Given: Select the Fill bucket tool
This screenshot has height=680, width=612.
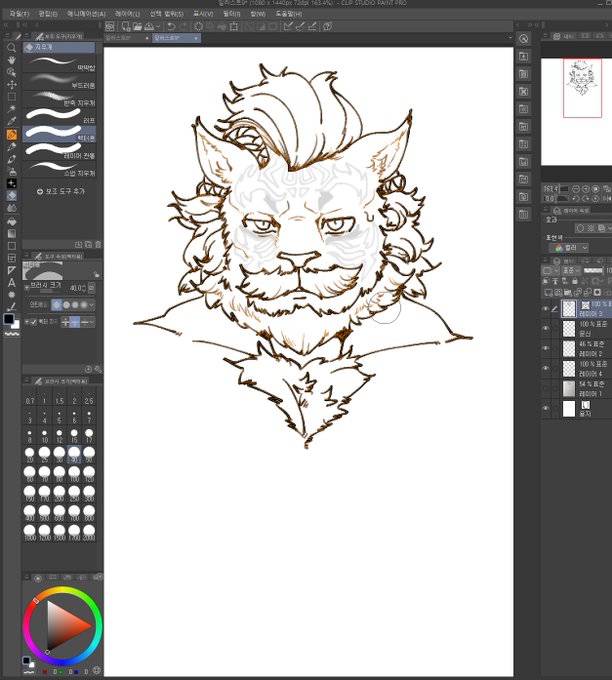Looking at the screenshot, I should [x=12, y=221].
